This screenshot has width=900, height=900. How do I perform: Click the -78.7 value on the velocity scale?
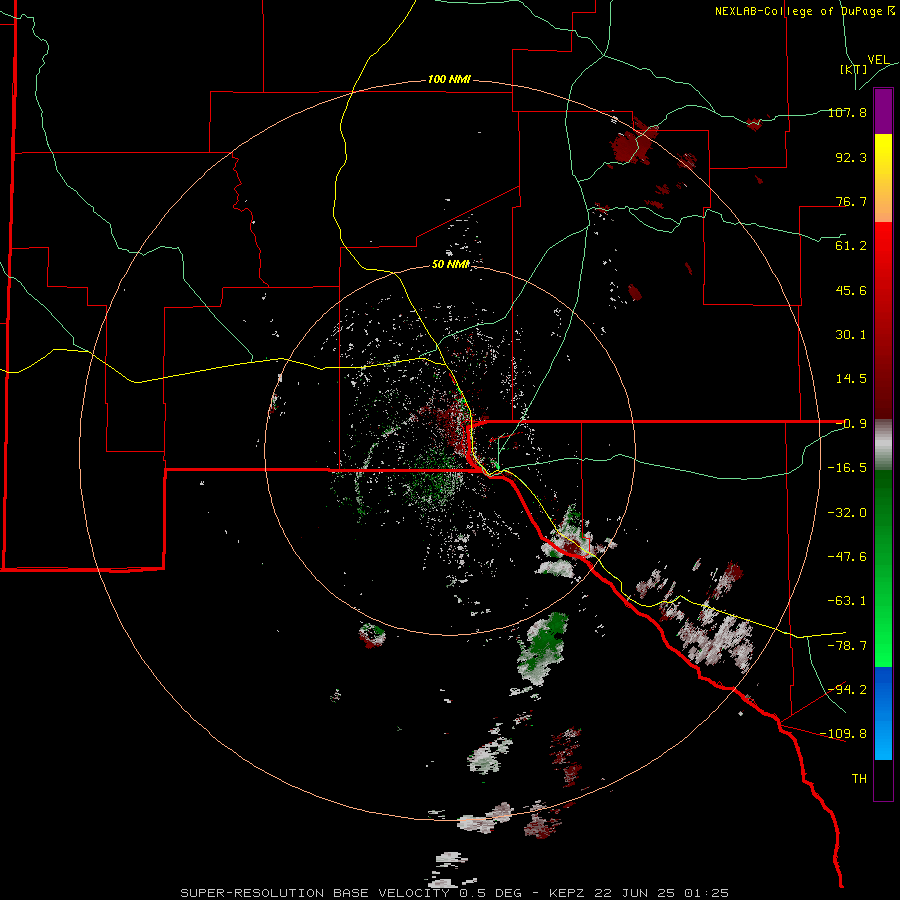(847, 646)
